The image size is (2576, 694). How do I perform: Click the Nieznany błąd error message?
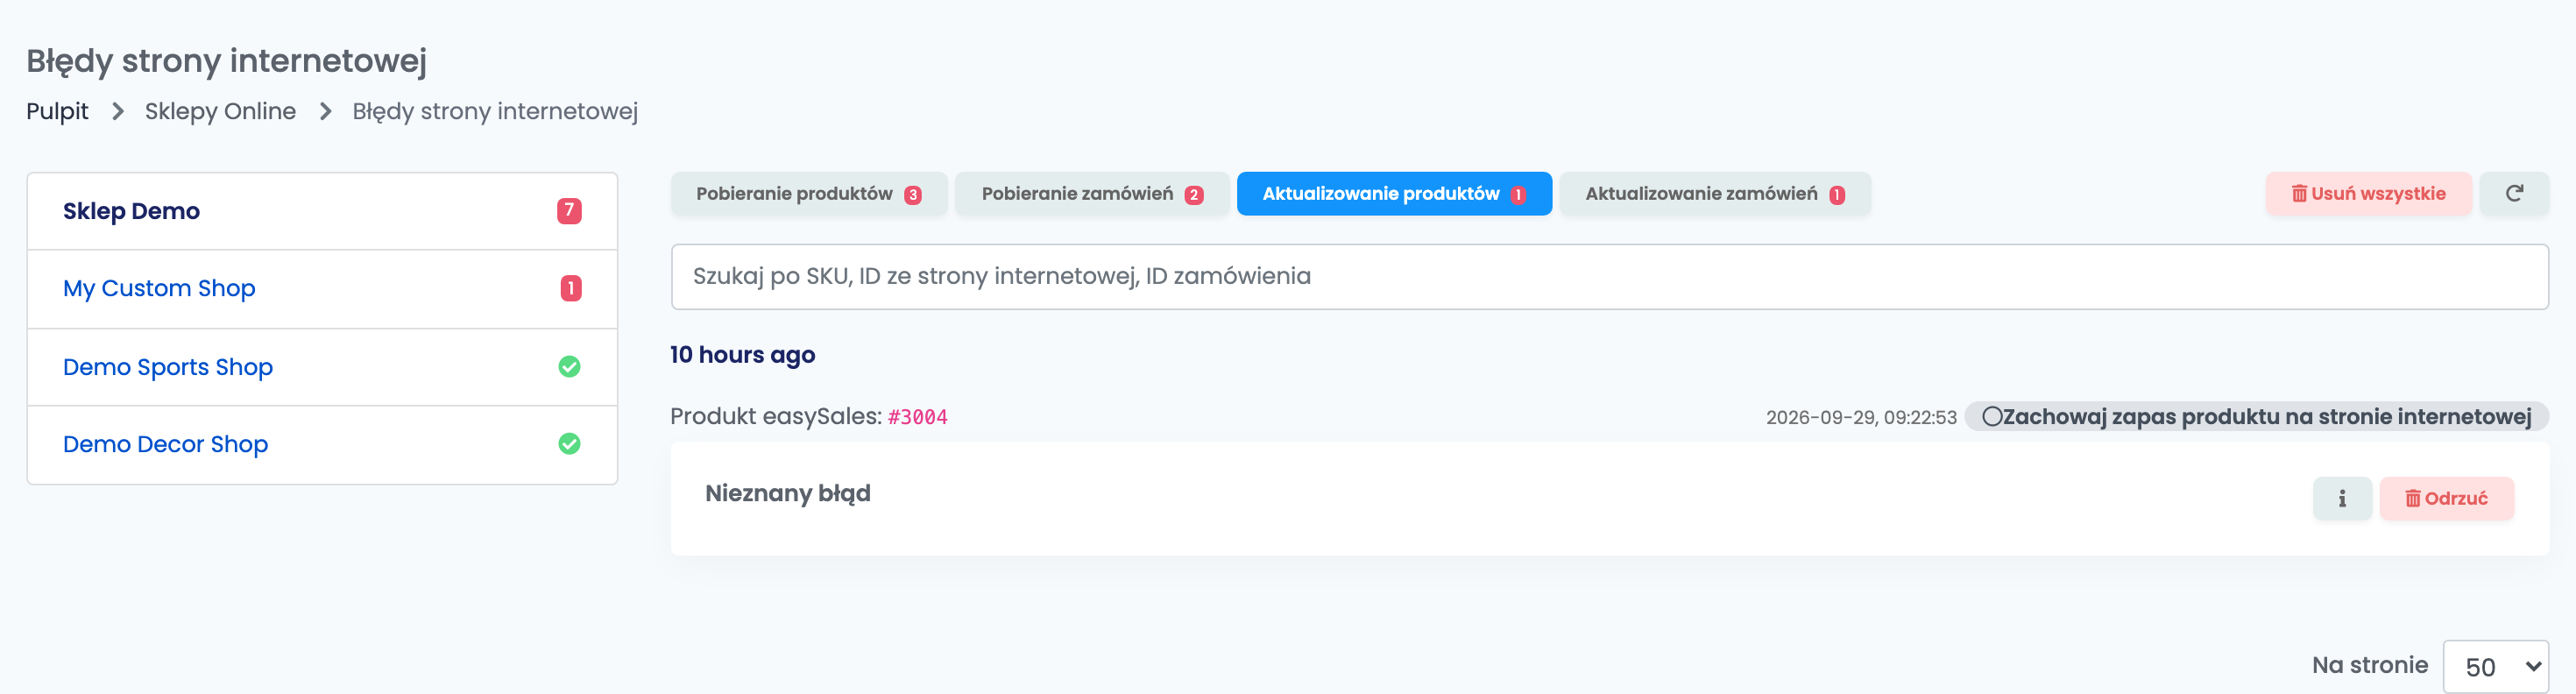pyautogui.click(x=788, y=493)
